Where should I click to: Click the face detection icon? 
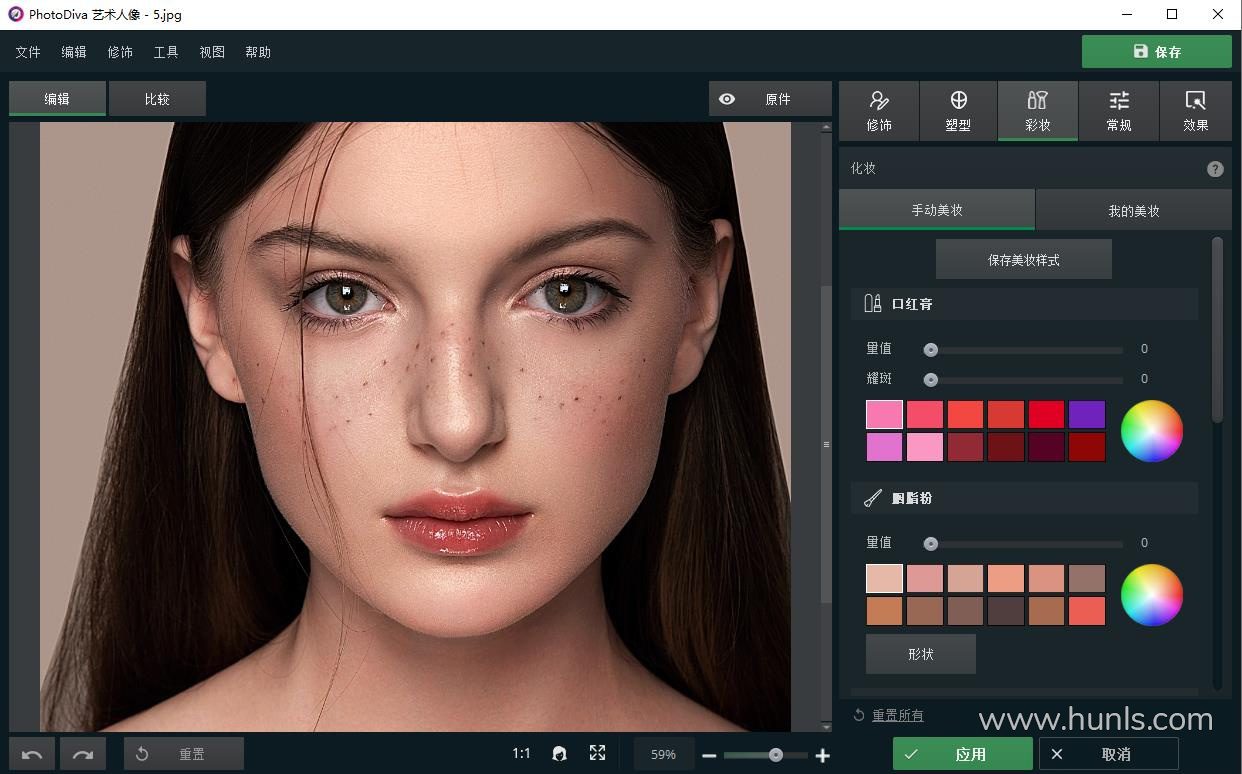point(559,754)
